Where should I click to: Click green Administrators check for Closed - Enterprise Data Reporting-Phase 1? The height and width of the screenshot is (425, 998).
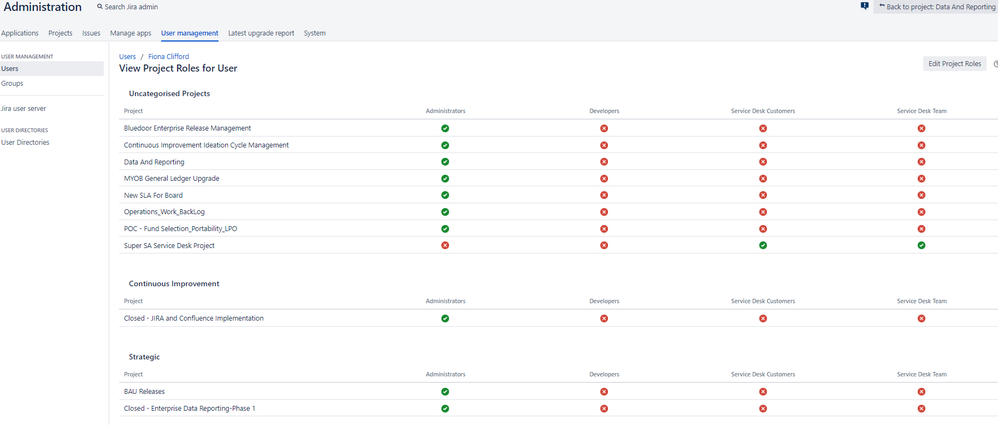coord(445,408)
